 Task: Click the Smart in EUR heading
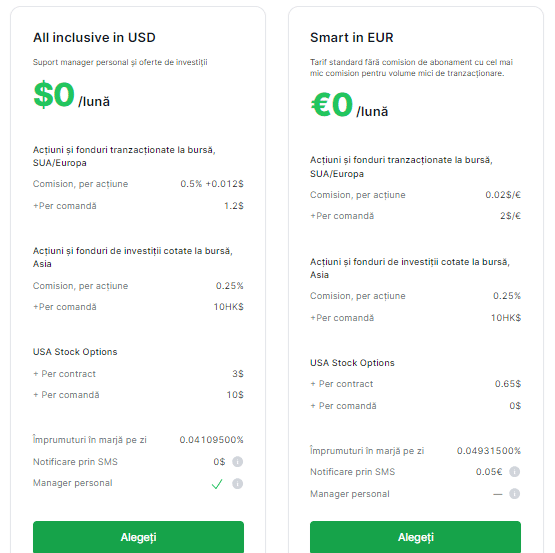coord(352,38)
